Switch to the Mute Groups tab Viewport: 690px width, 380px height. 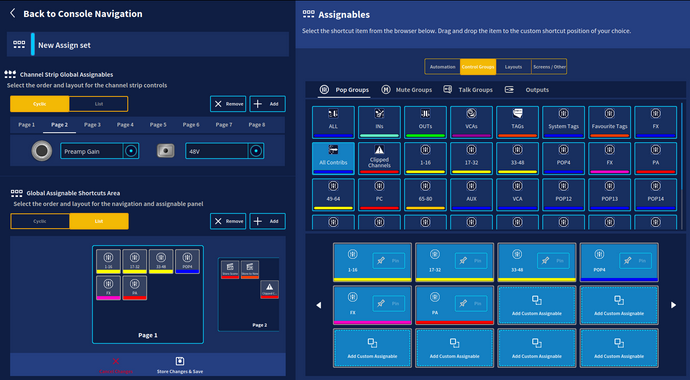pos(407,90)
